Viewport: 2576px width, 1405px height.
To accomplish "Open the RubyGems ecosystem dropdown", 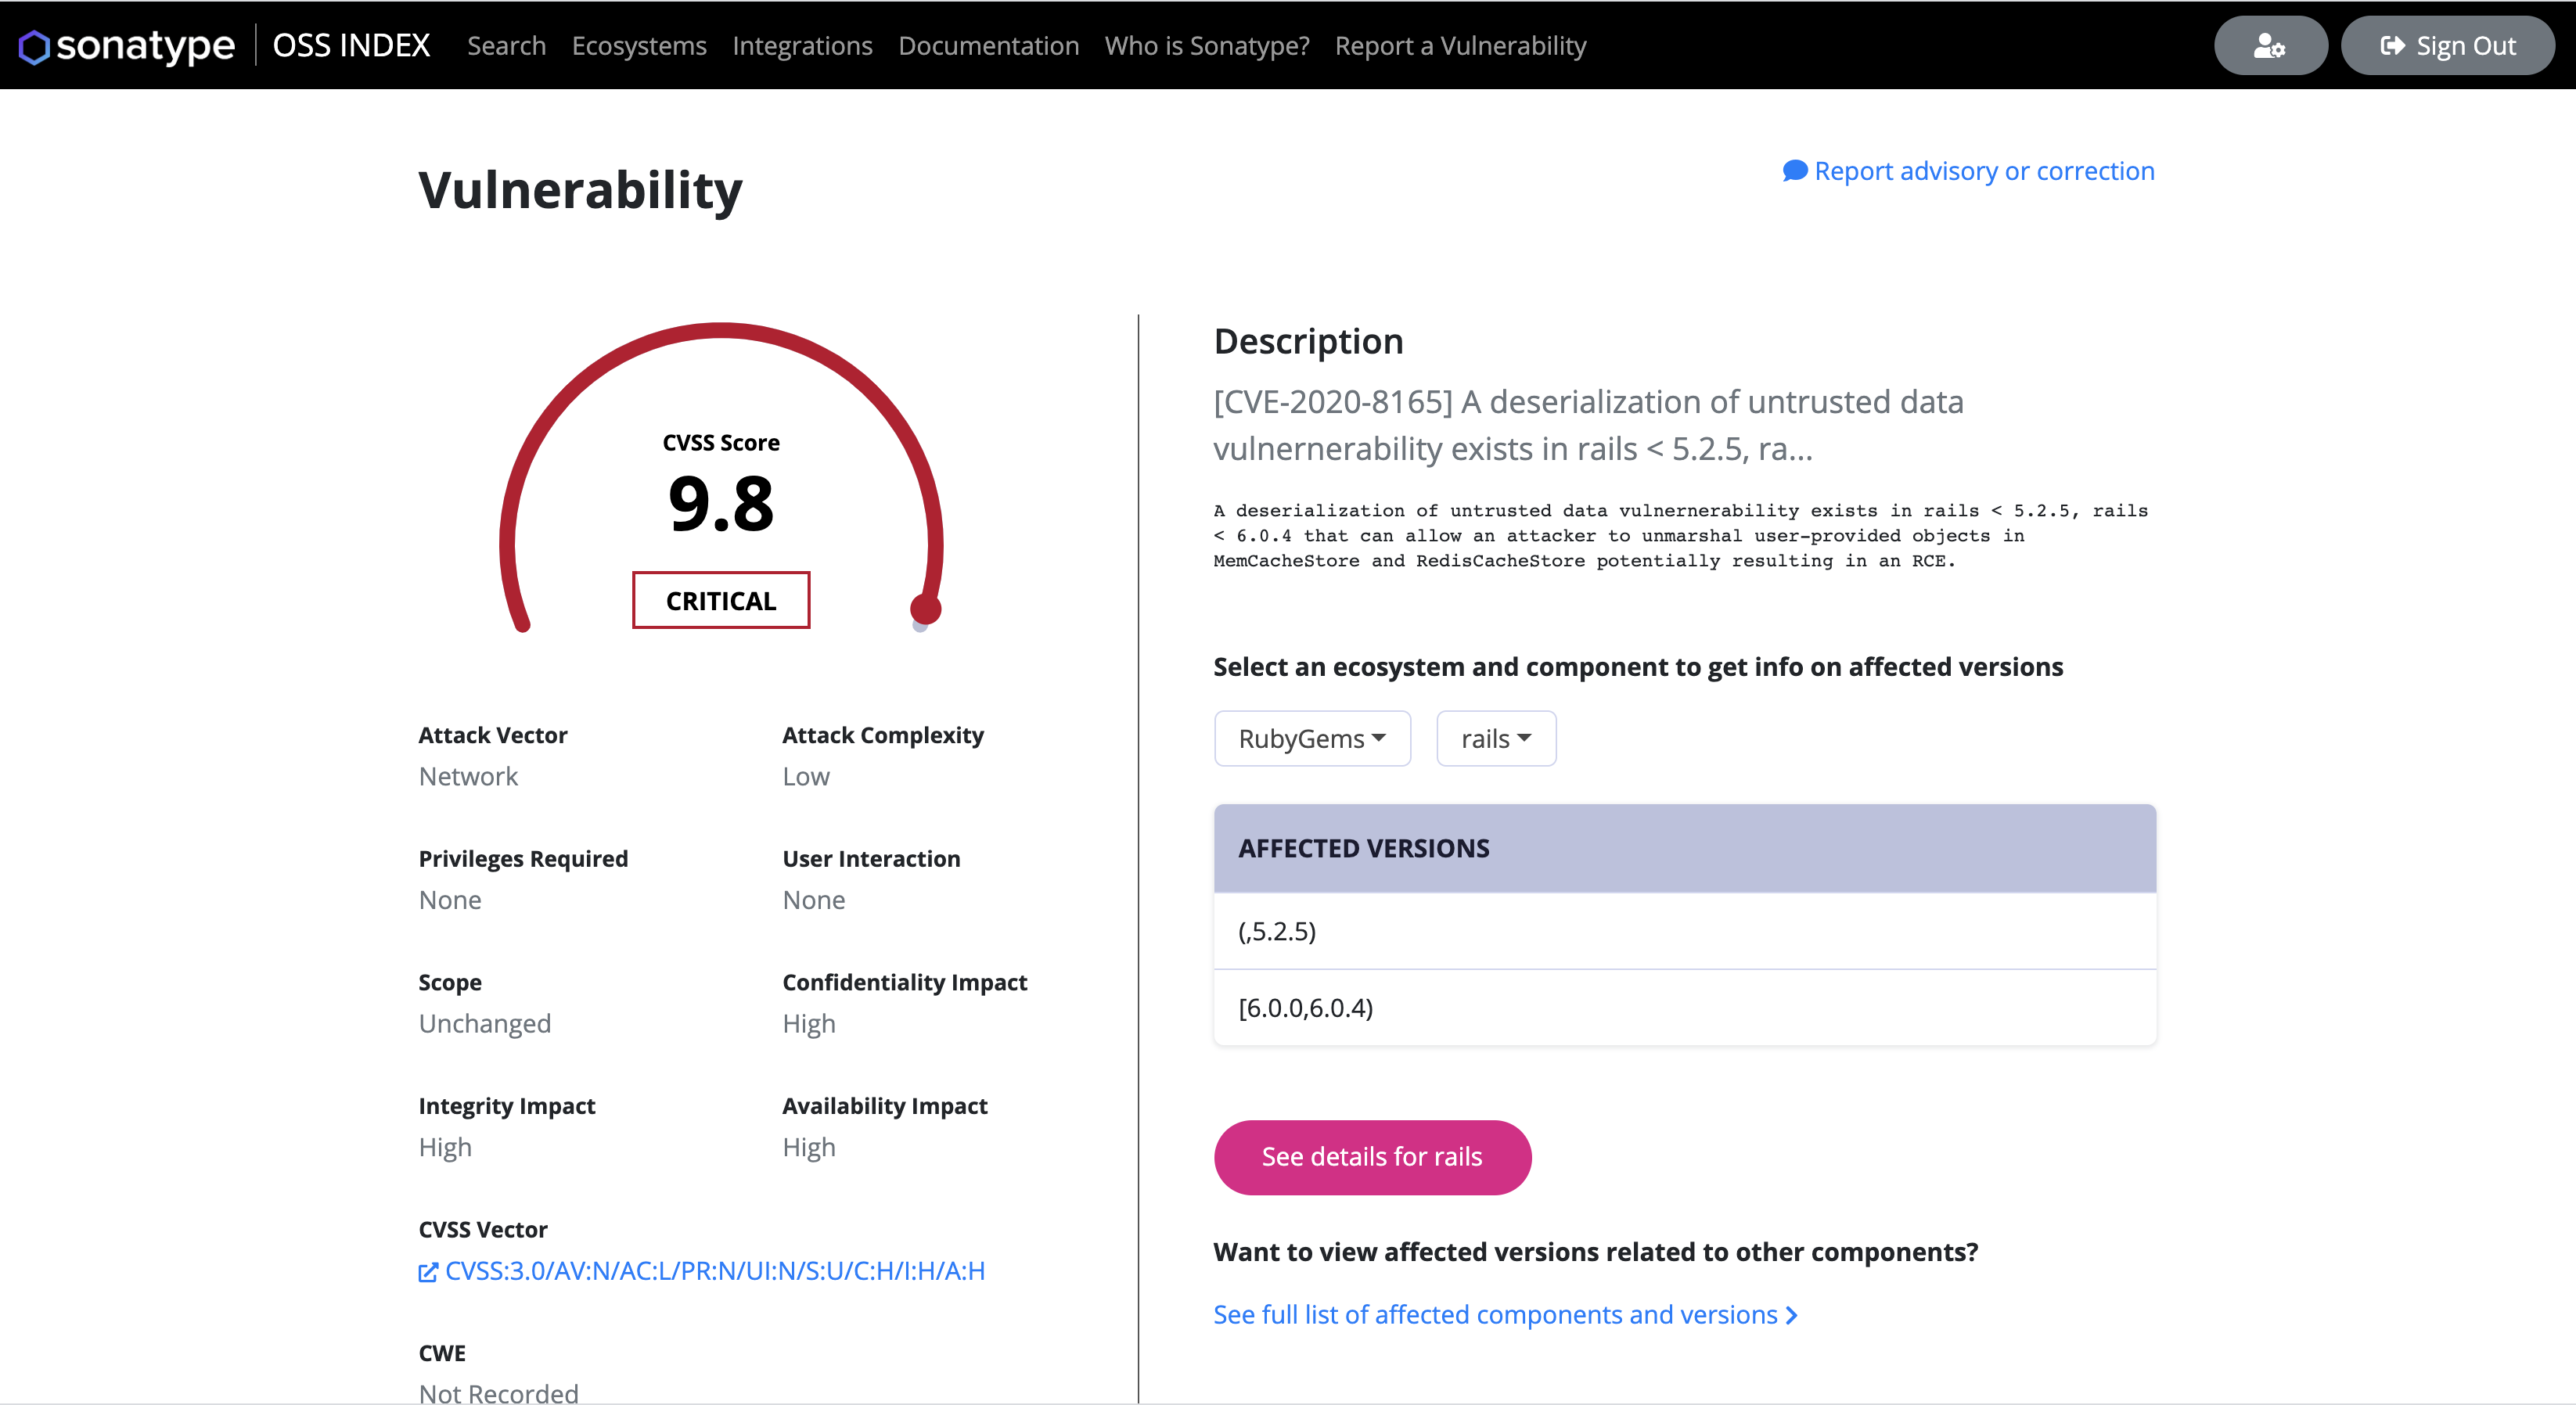I will pyautogui.click(x=1311, y=739).
